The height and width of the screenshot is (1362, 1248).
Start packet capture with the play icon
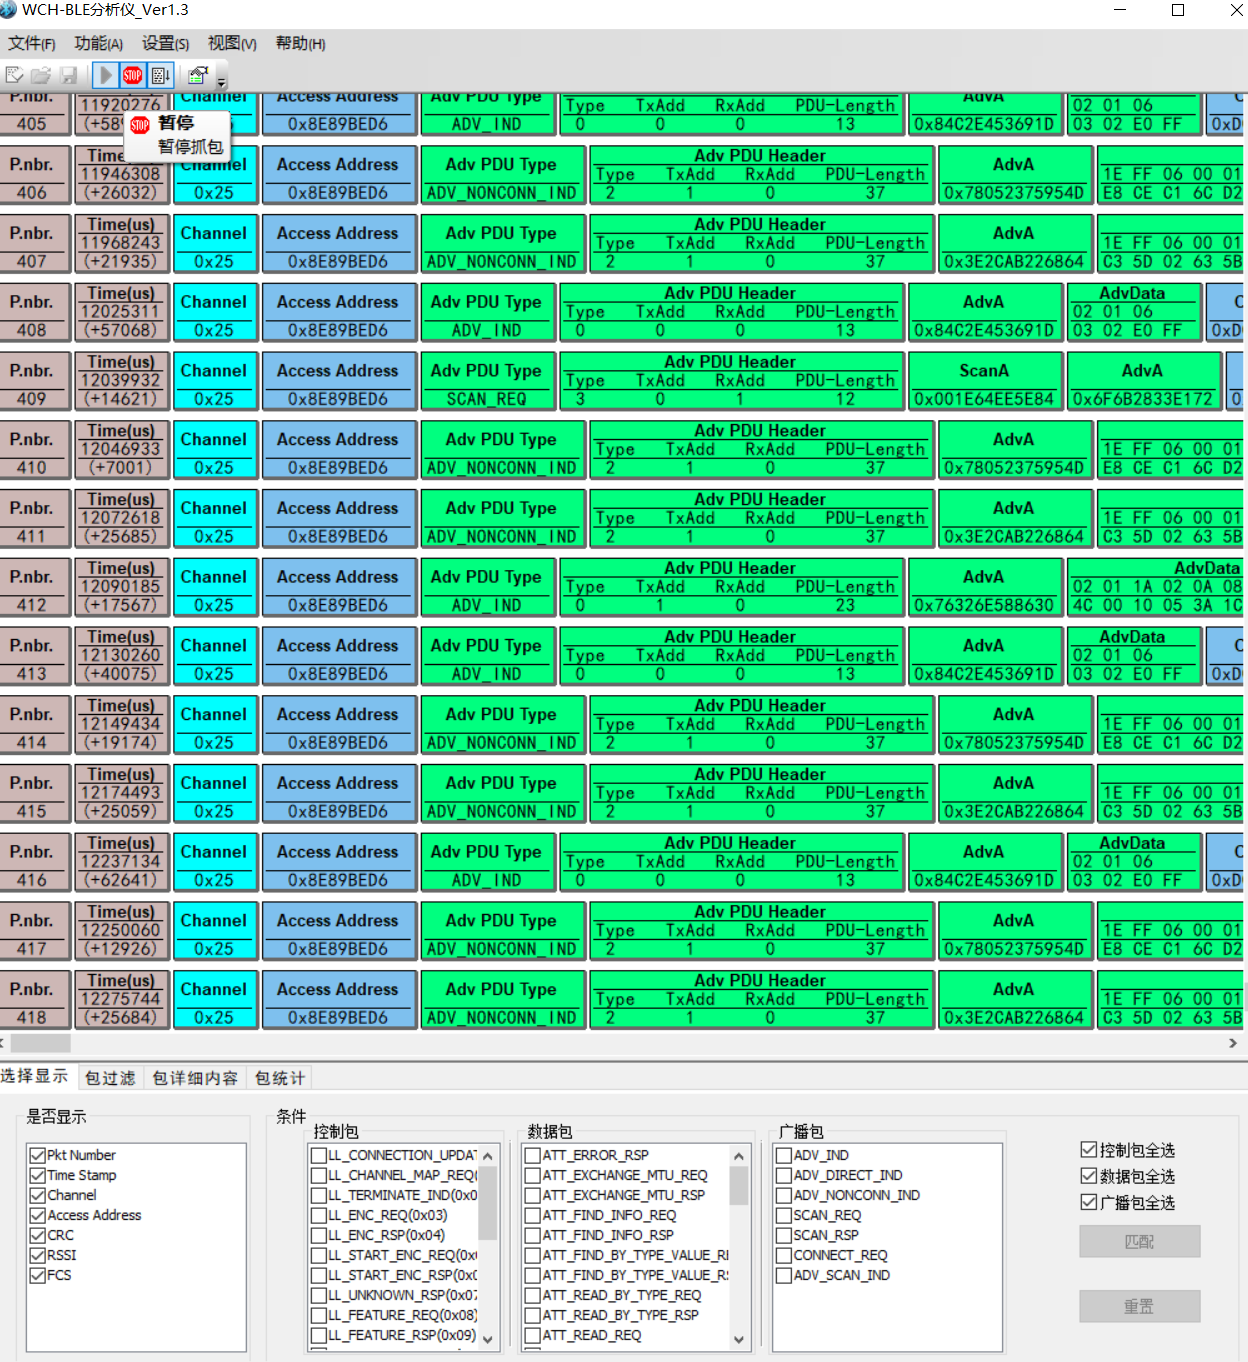click(105, 74)
